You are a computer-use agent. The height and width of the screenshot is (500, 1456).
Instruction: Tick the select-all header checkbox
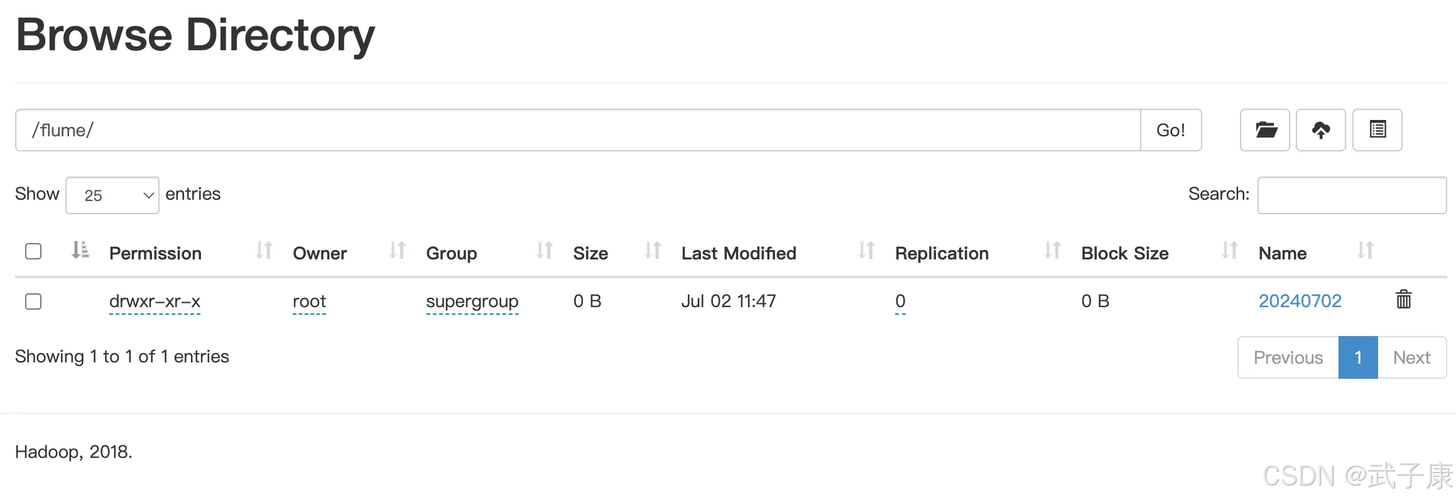click(x=33, y=252)
